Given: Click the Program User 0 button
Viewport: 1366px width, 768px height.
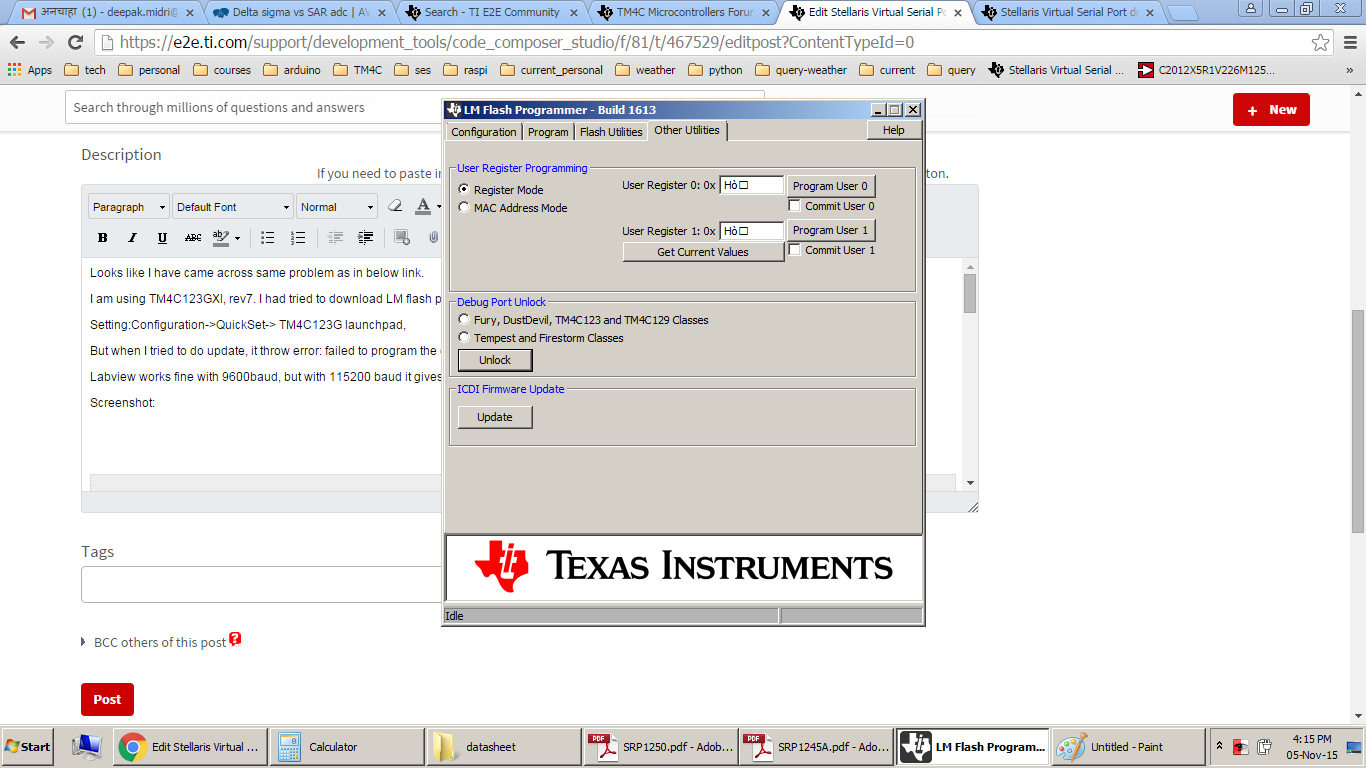Looking at the screenshot, I should click(830, 186).
